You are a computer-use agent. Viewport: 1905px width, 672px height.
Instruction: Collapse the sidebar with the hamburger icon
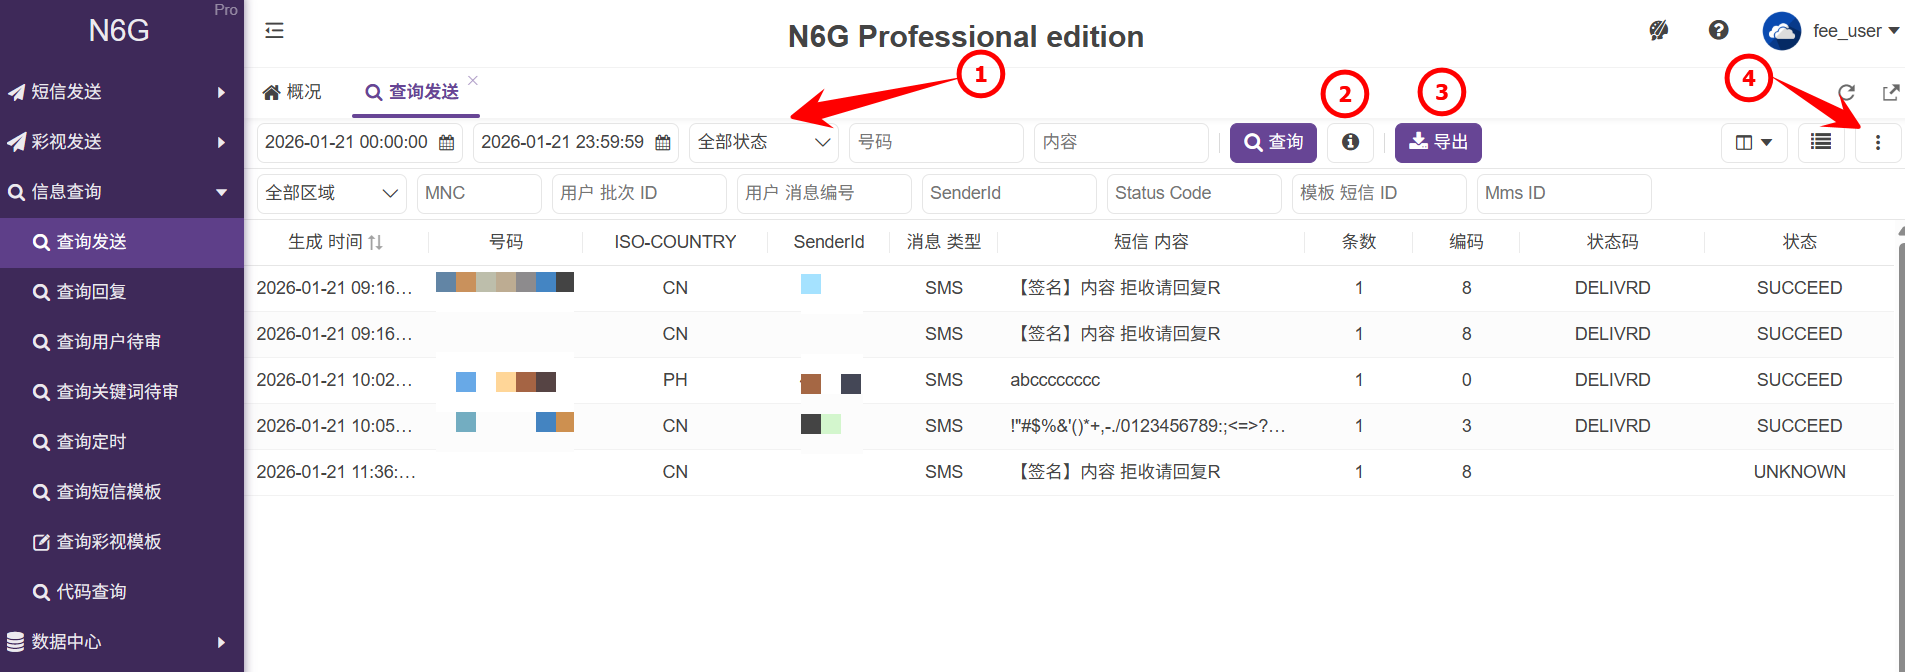pyautogui.click(x=274, y=31)
